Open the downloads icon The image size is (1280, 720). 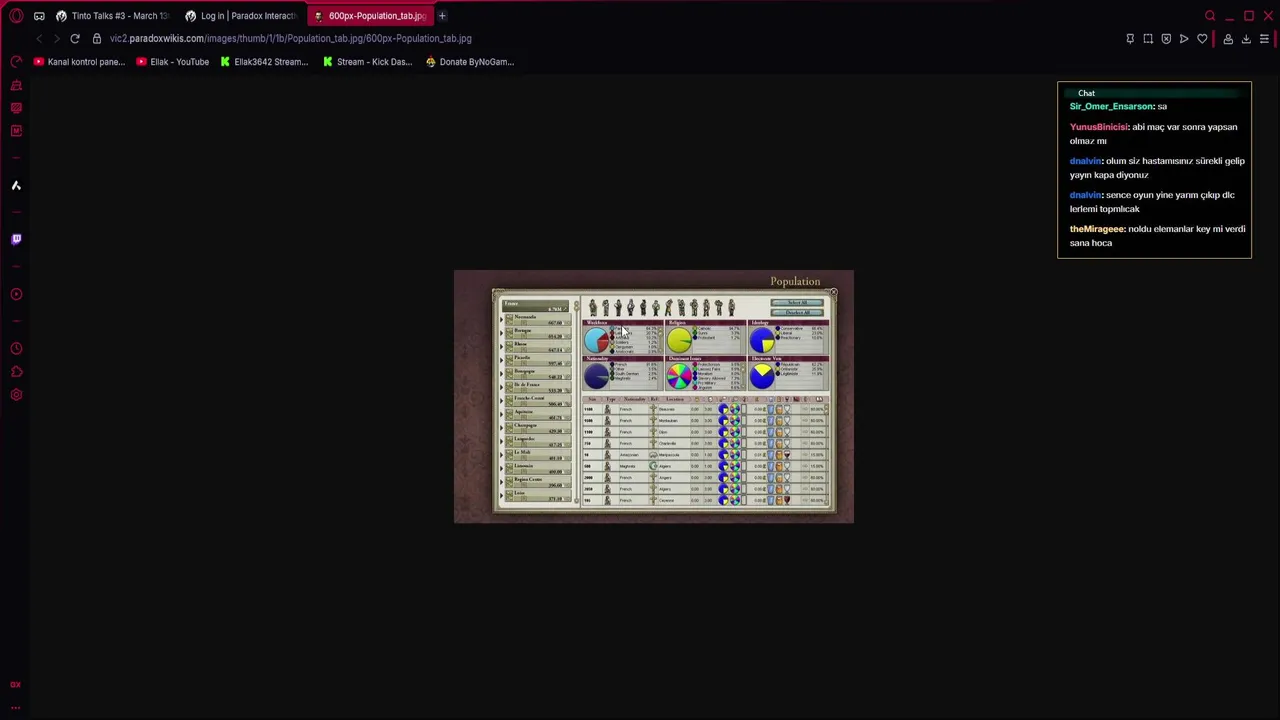tap(1246, 39)
